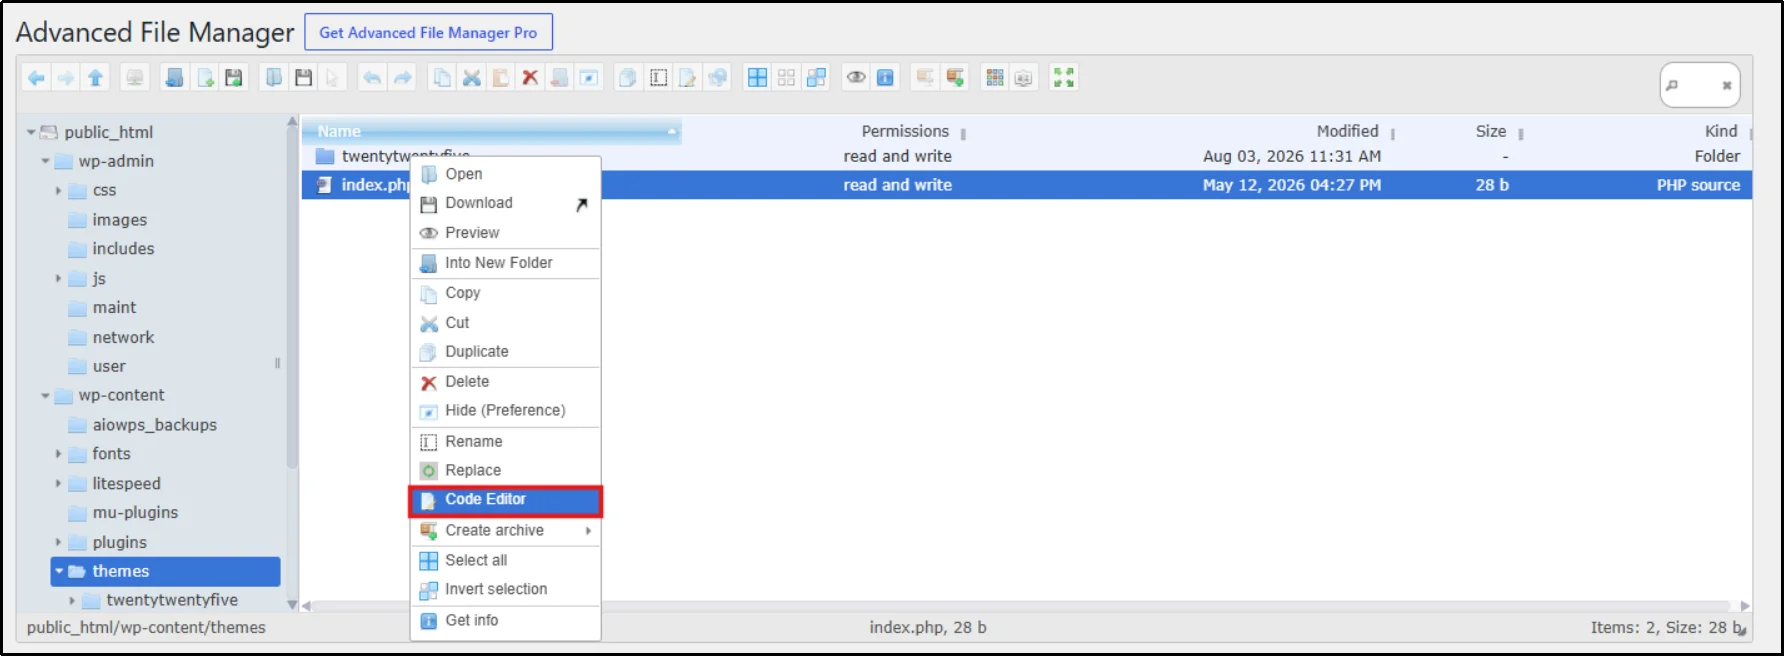The image size is (1785, 657).
Task: Select Hide (Preference) menu entry
Action: click(505, 411)
